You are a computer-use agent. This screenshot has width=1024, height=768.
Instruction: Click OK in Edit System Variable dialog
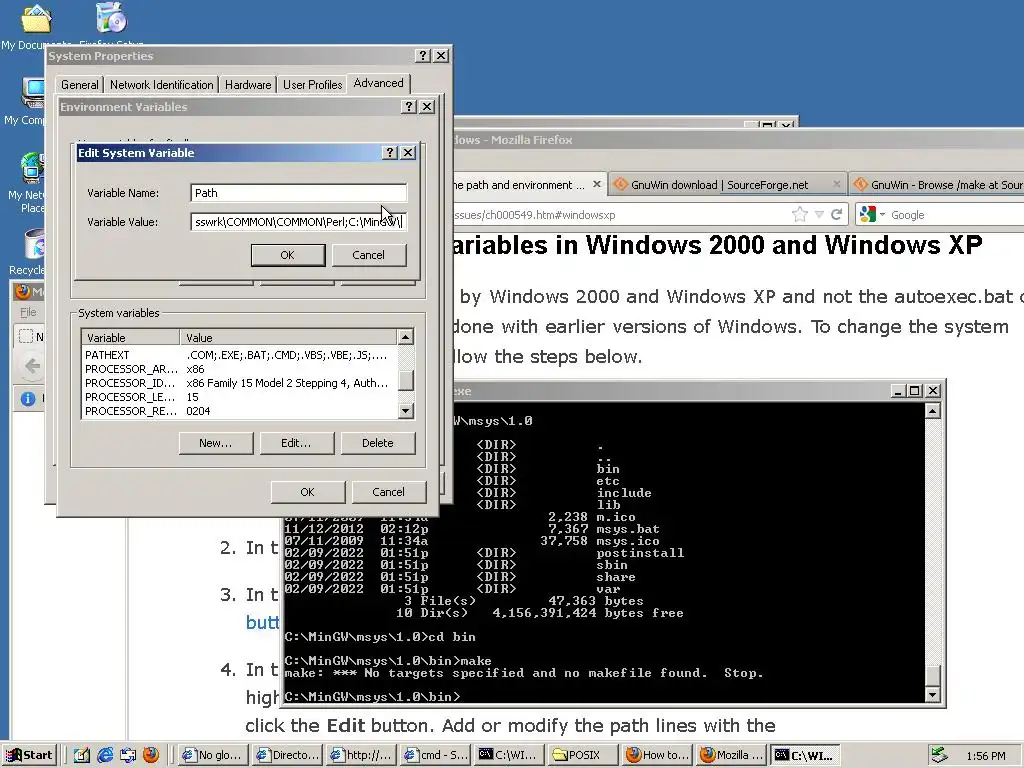pyautogui.click(x=288, y=255)
